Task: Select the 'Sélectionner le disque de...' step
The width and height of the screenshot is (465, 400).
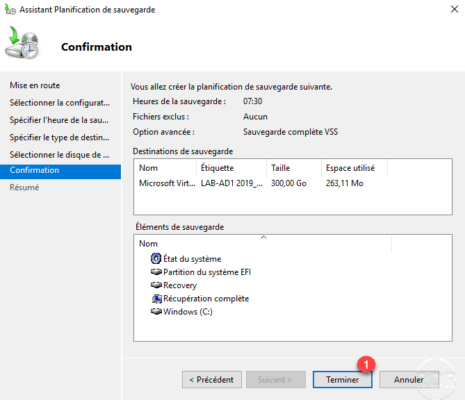Action: coord(59,155)
